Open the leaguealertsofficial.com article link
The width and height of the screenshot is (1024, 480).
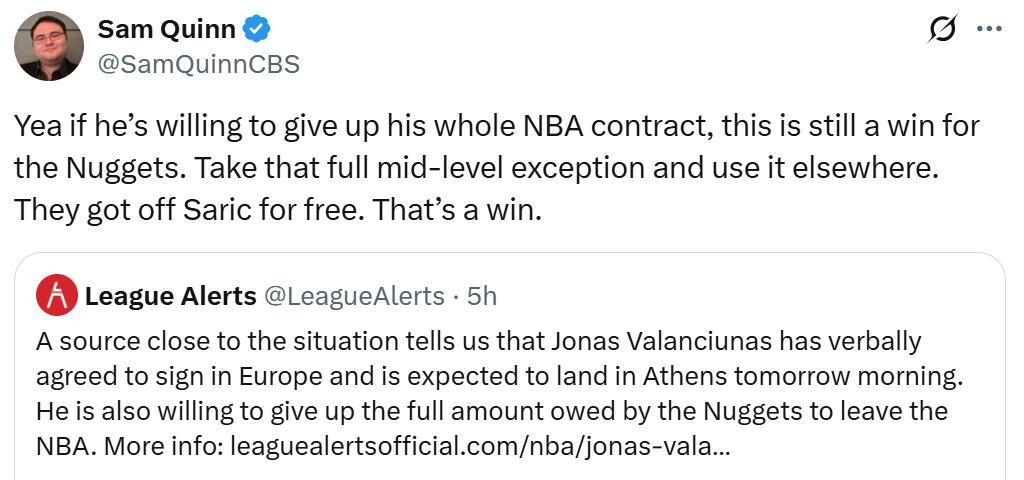pos(480,444)
